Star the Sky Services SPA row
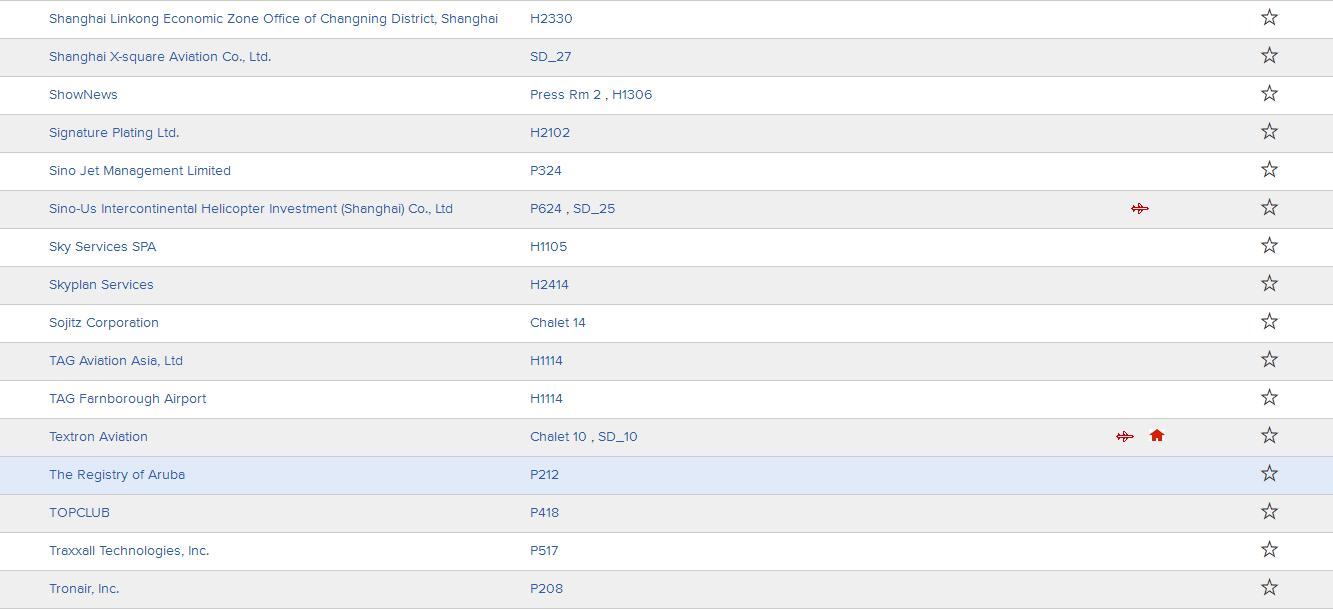The width and height of the screenshot is (1333, 609). click(1269, 245)
